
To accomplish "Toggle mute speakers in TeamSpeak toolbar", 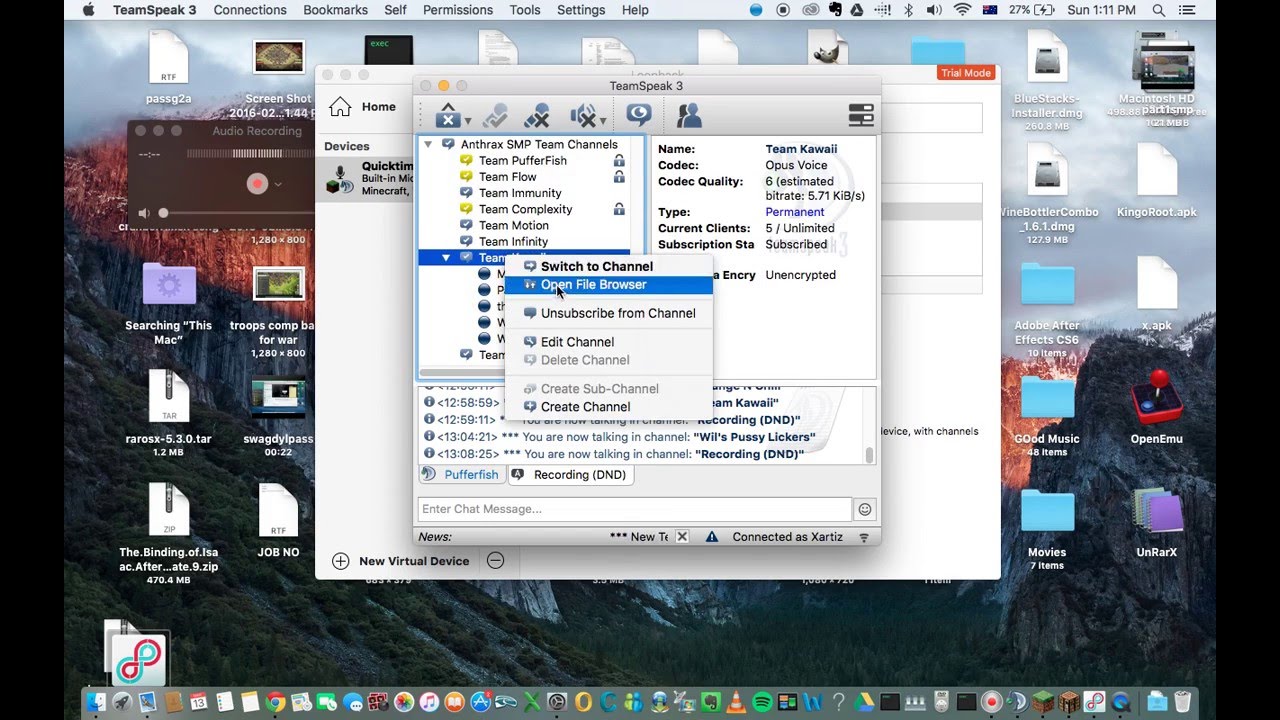I will click(583, 116).
